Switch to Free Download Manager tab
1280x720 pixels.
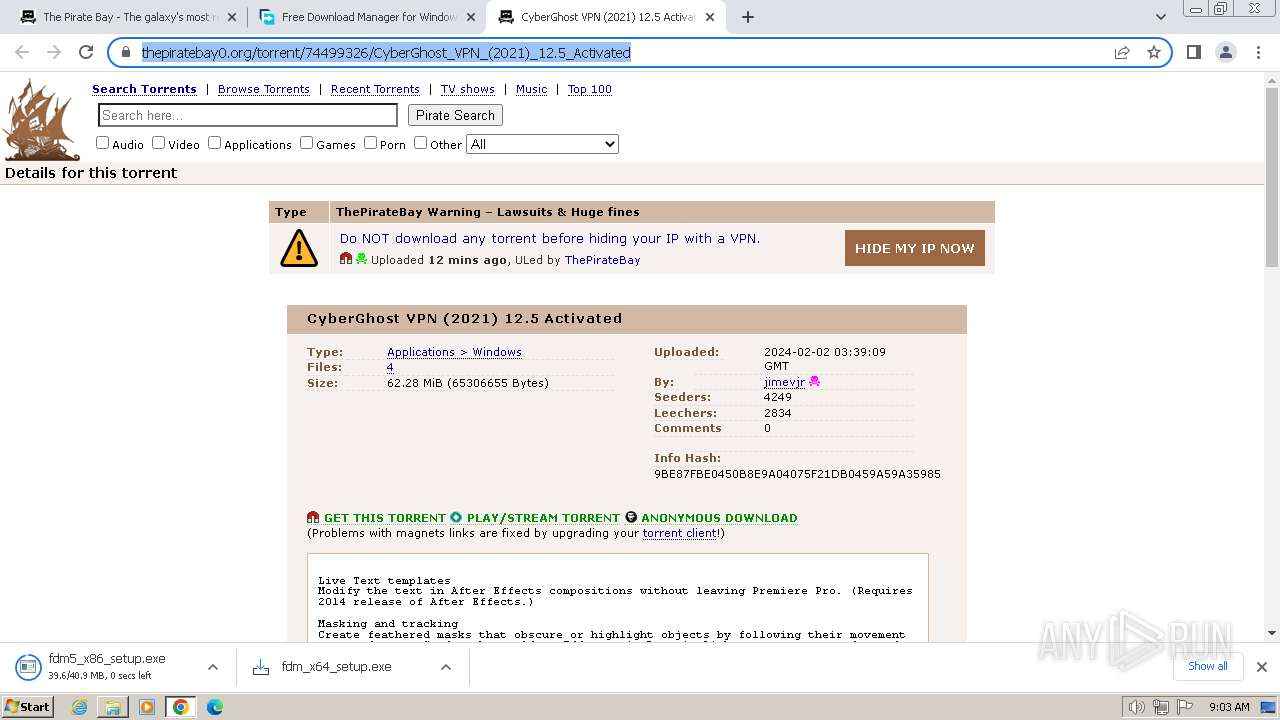click(367, 17)
